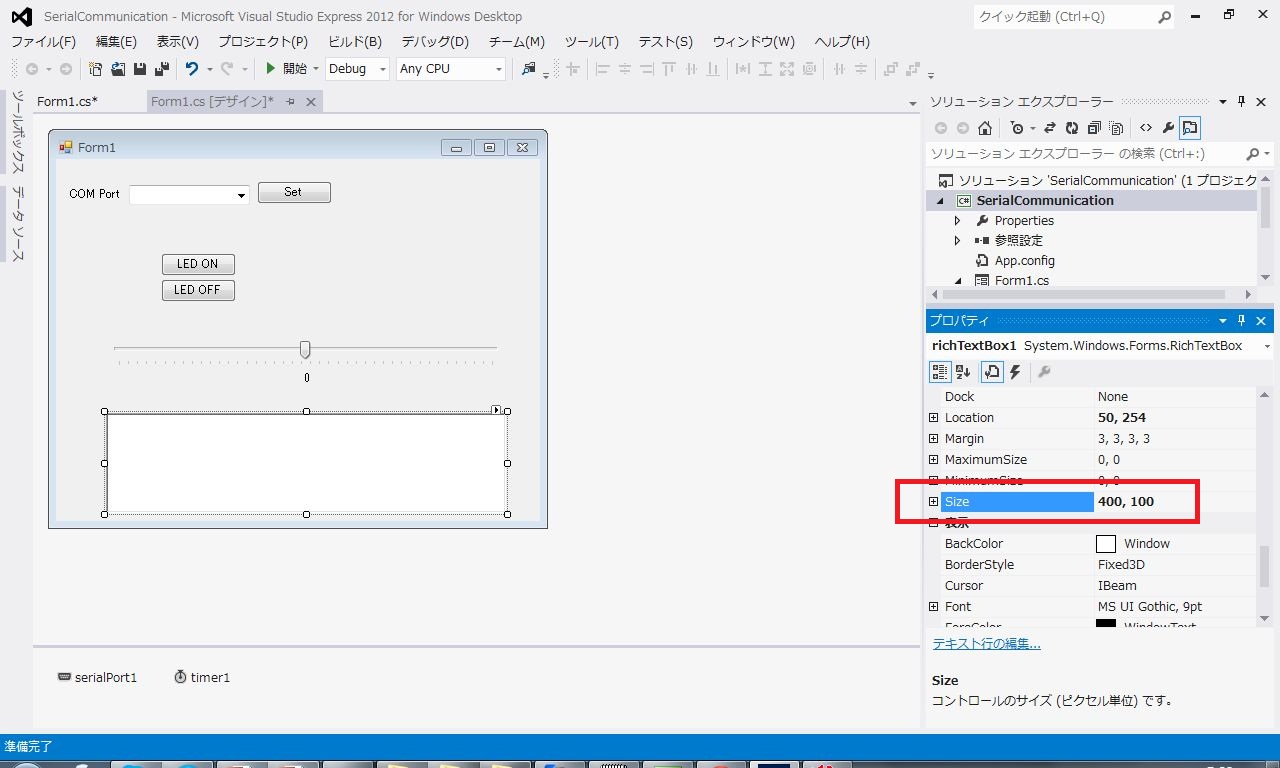The image size is (1280, 768).
Task: Open the Debug configuration dropdown
Action: [x=357, y=69]
